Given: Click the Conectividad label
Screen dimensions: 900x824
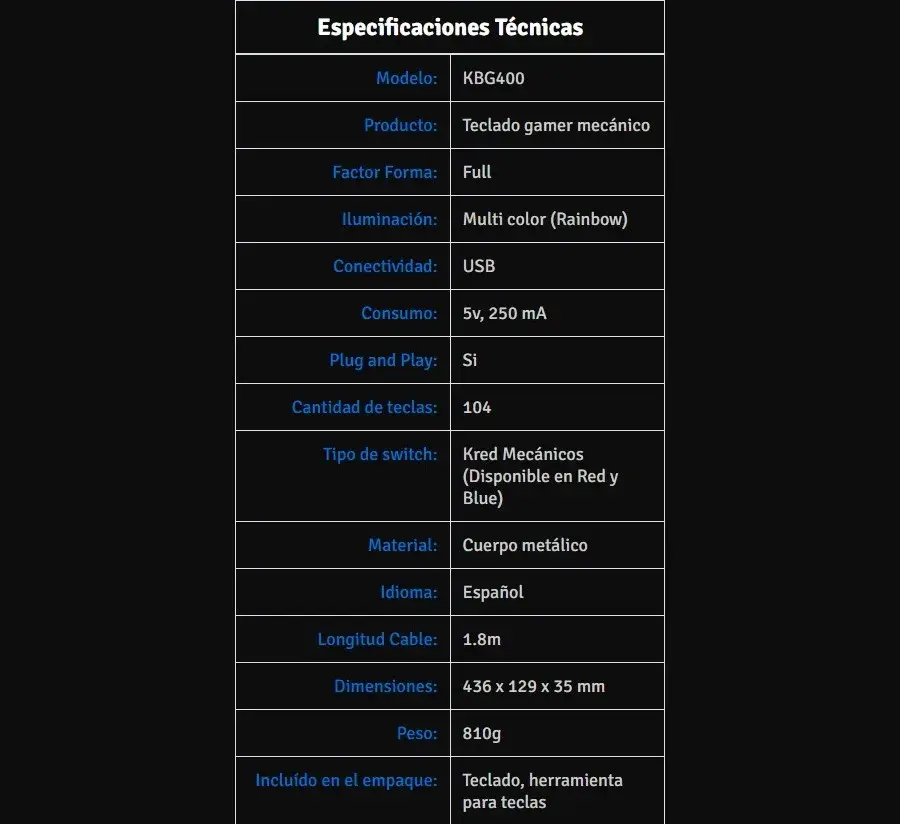Looking at the screenshot, I should tap(385, 266).
